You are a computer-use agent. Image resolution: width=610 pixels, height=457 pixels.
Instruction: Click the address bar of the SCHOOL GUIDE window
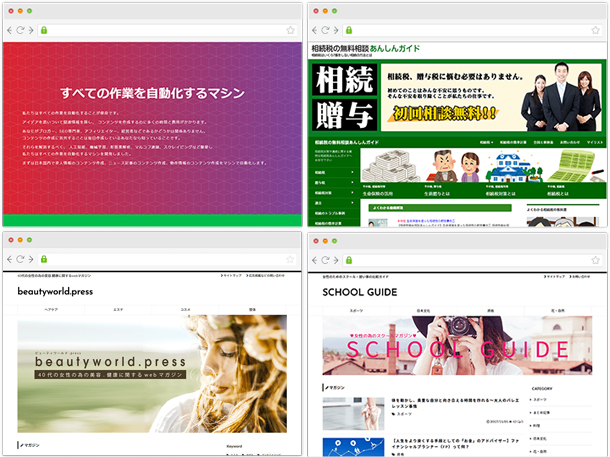pyautogui.click(x=472, y=260)
